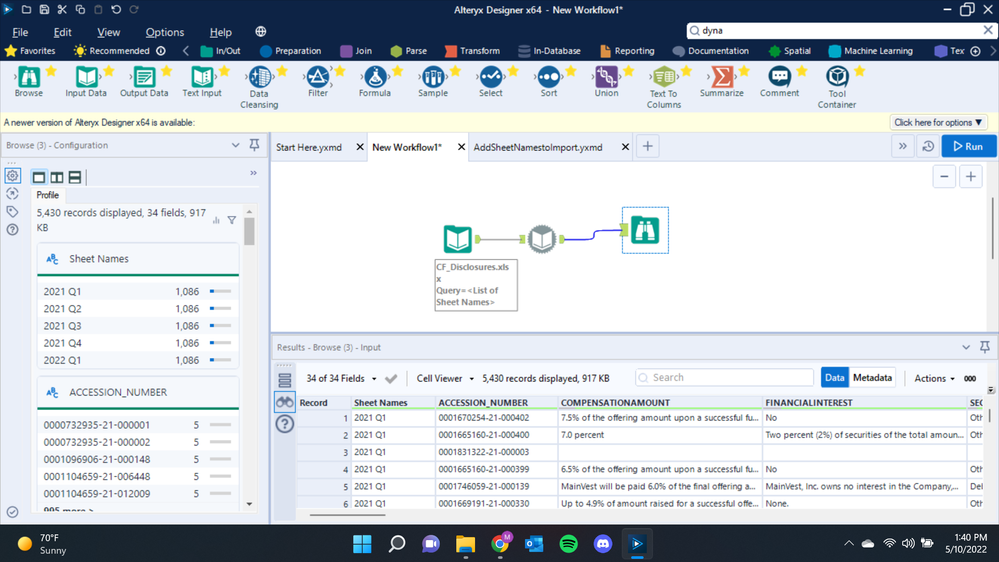The width and height of the screenshot is (999, 562).
Task: Toggle single pane layout view
Action: click(39, 177)
